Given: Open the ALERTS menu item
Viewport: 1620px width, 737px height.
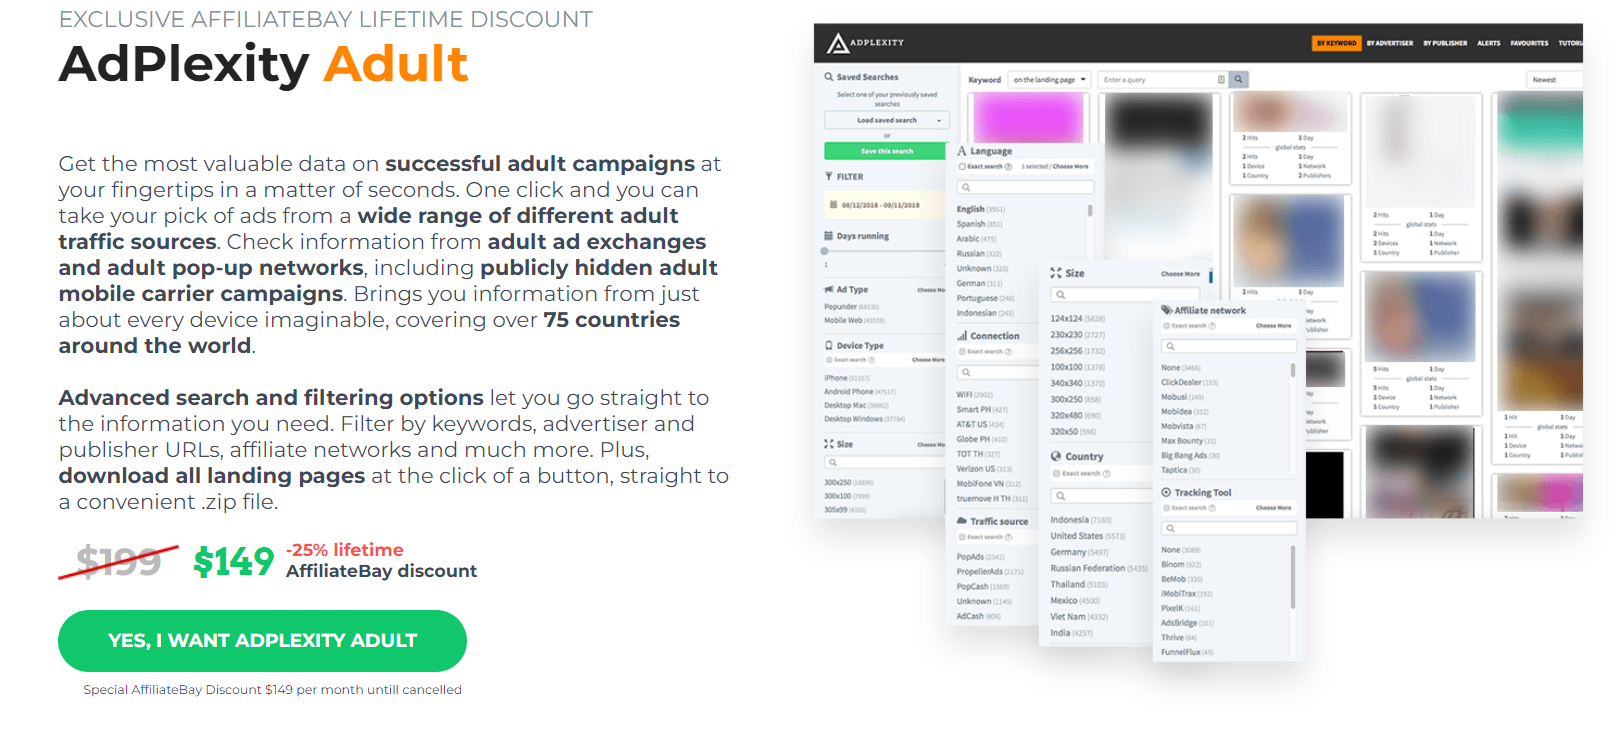Looking at the screenshot, I should (x=1489, y=43).
